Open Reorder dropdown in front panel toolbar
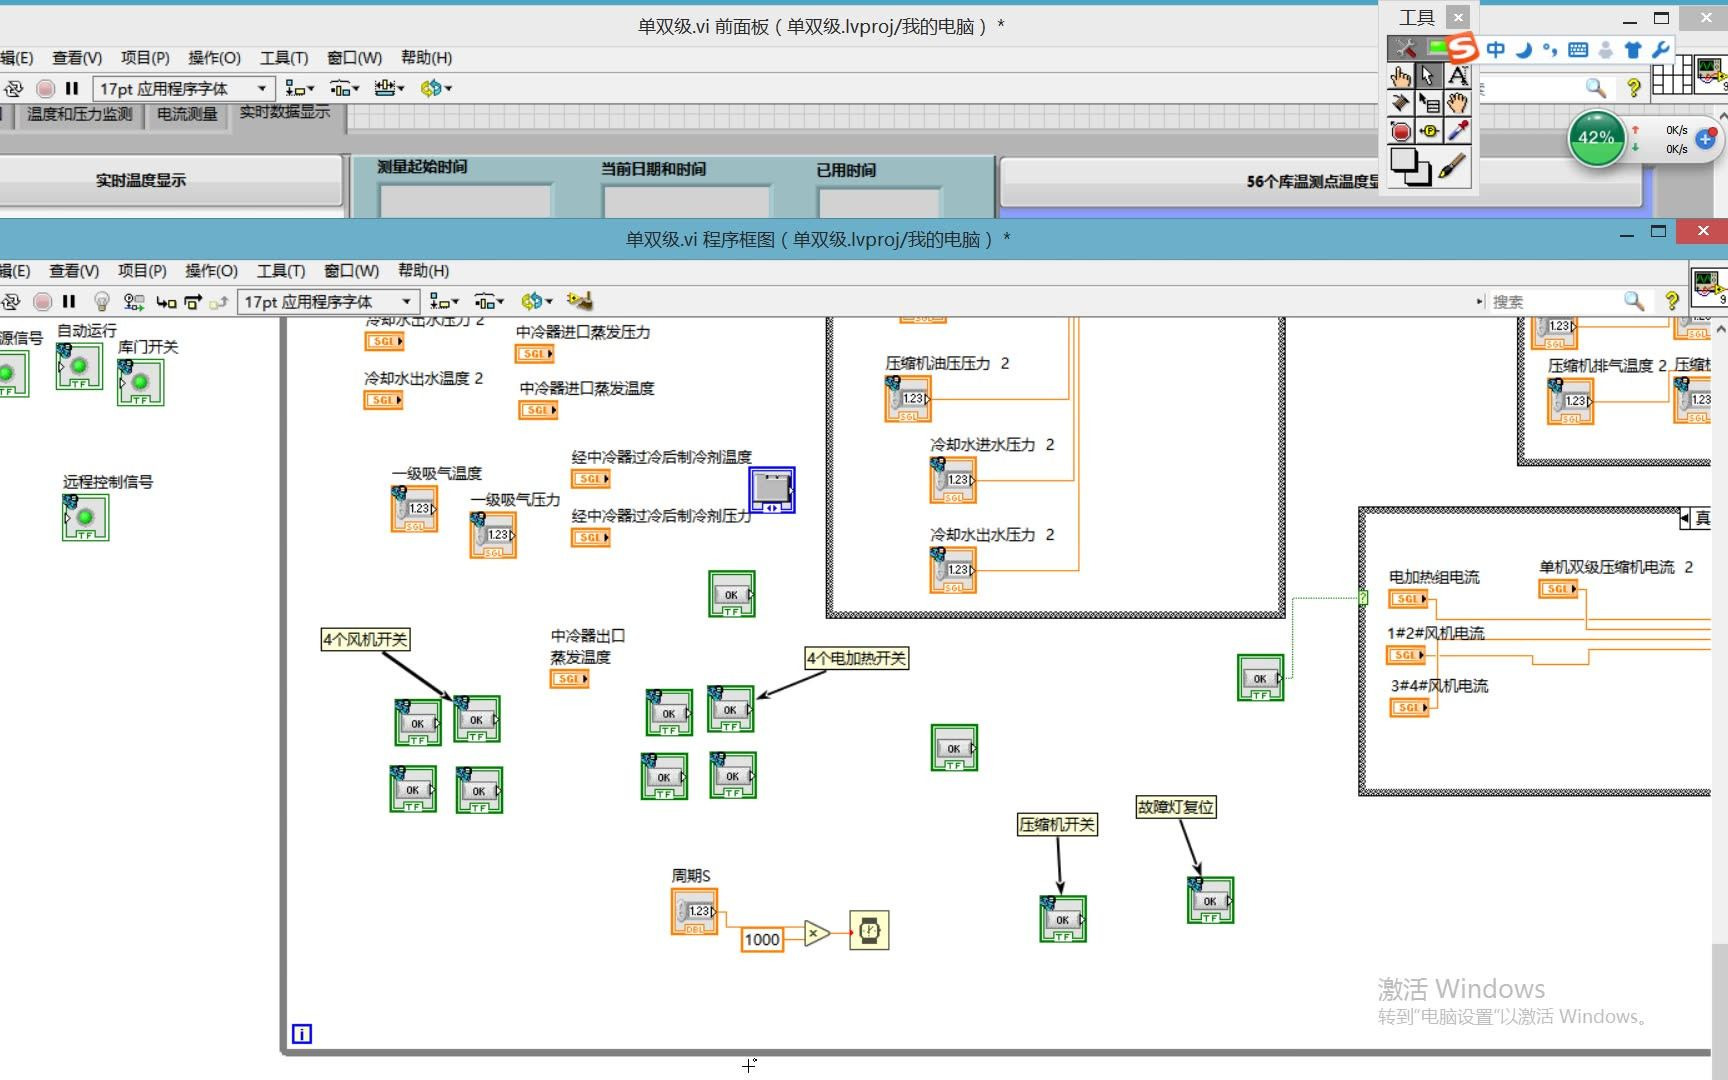Image resolution: width=1728 pixels, height=1080 pixels. (x=436, y=88)
